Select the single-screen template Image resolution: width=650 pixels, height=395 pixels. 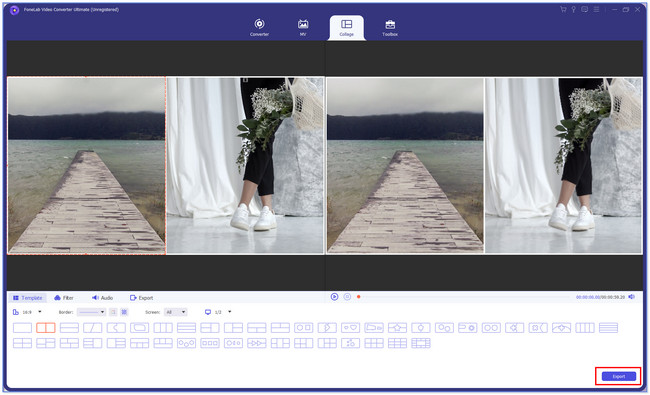[x=22, y=328]
